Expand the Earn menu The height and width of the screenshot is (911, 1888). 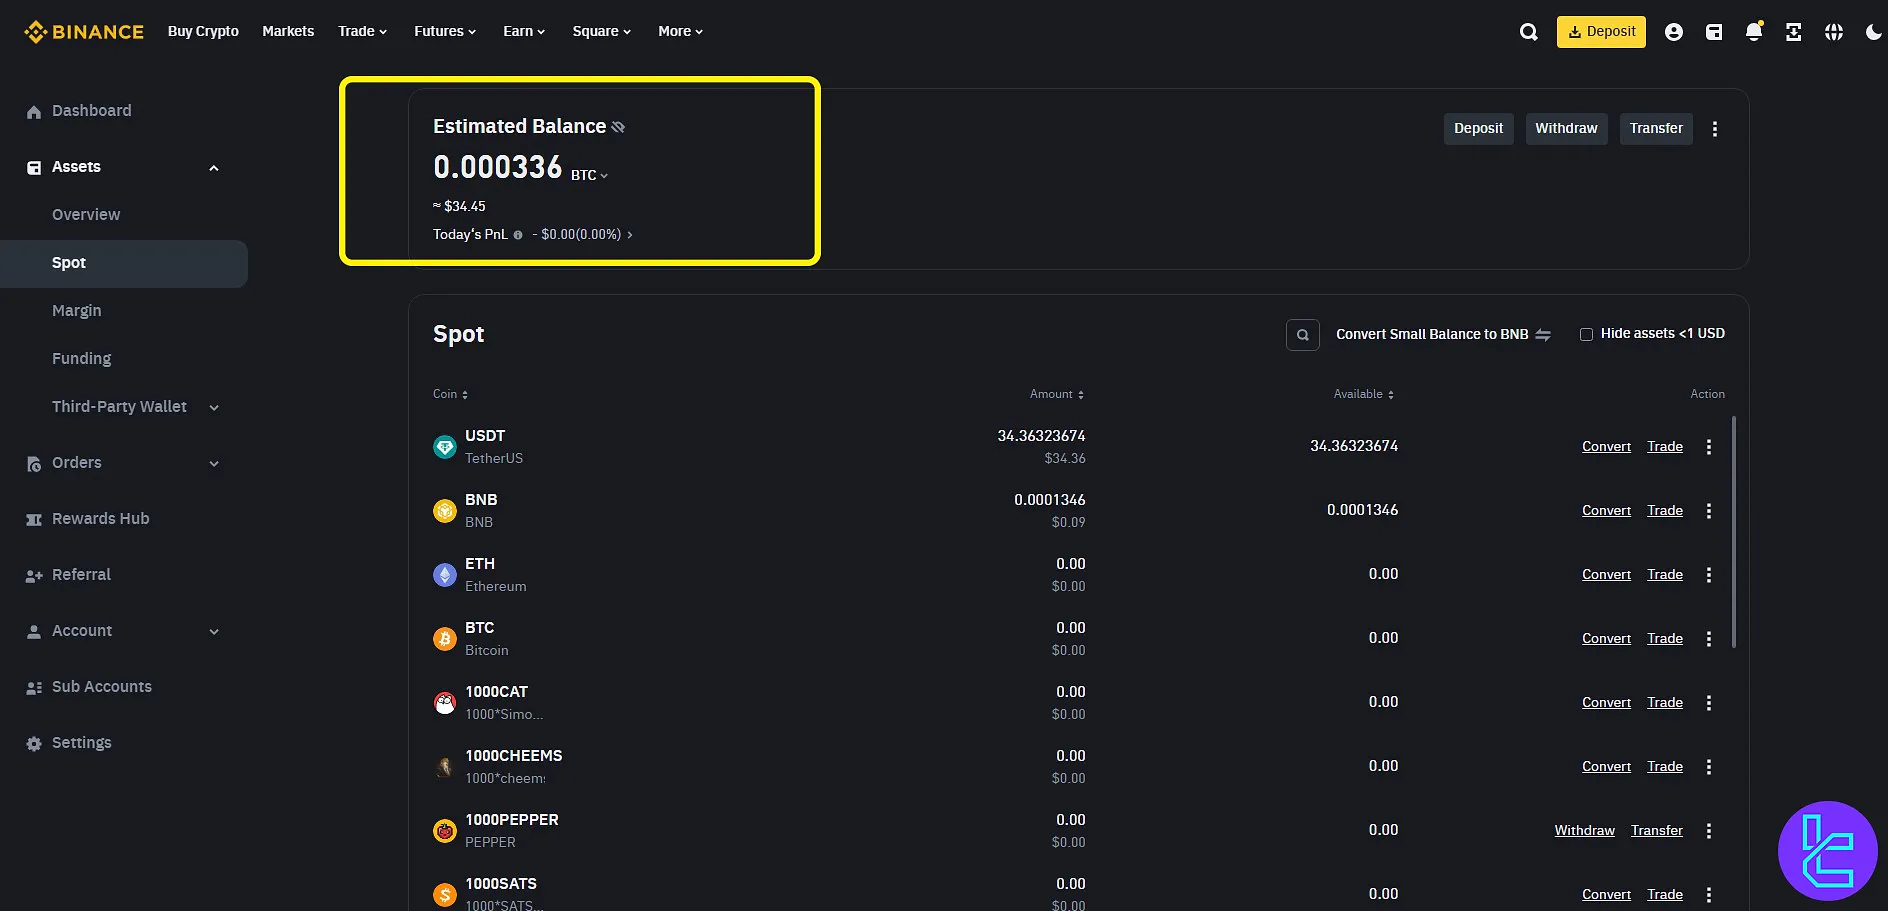pos(524,32)
